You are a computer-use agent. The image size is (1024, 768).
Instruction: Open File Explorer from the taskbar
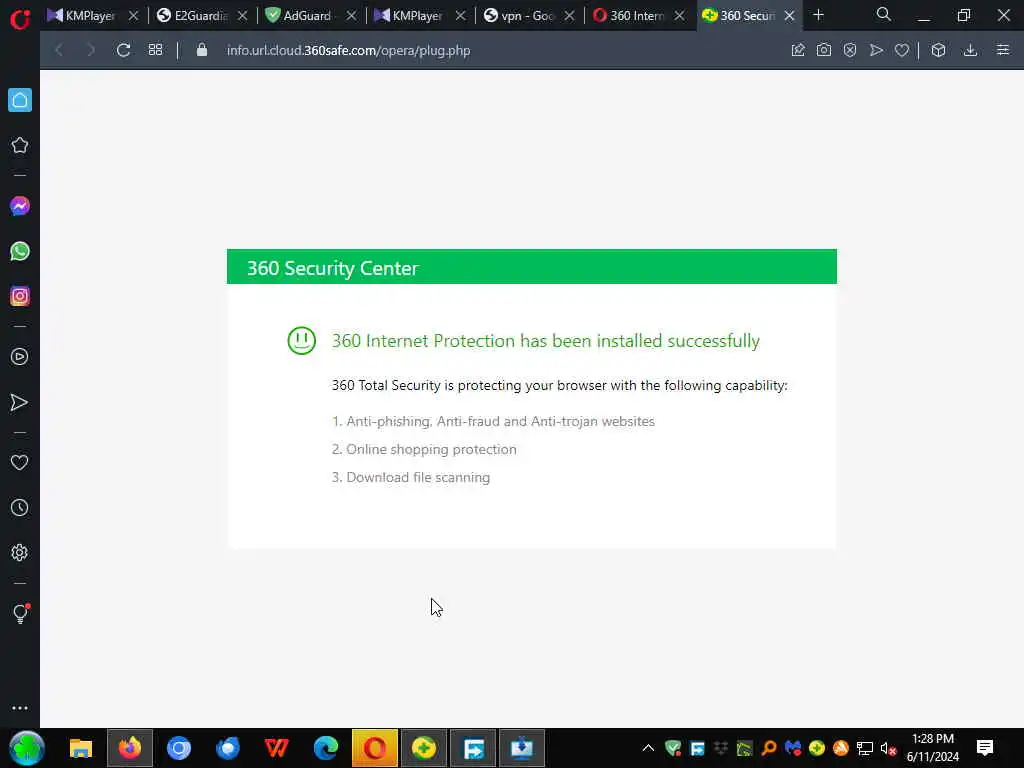pos(81,748)
